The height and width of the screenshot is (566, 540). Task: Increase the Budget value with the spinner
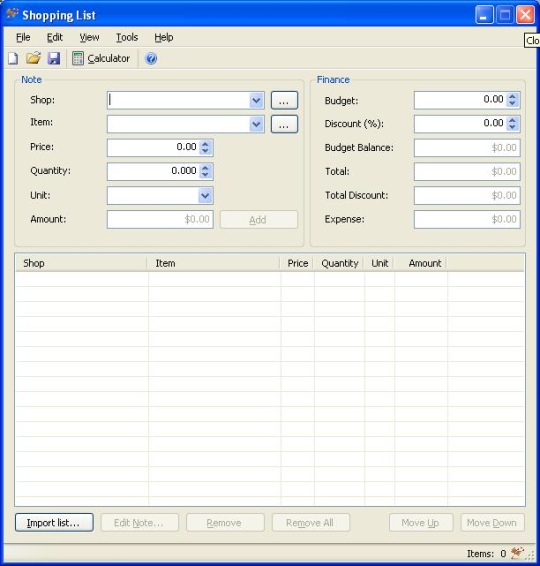[x=512, y=96]
